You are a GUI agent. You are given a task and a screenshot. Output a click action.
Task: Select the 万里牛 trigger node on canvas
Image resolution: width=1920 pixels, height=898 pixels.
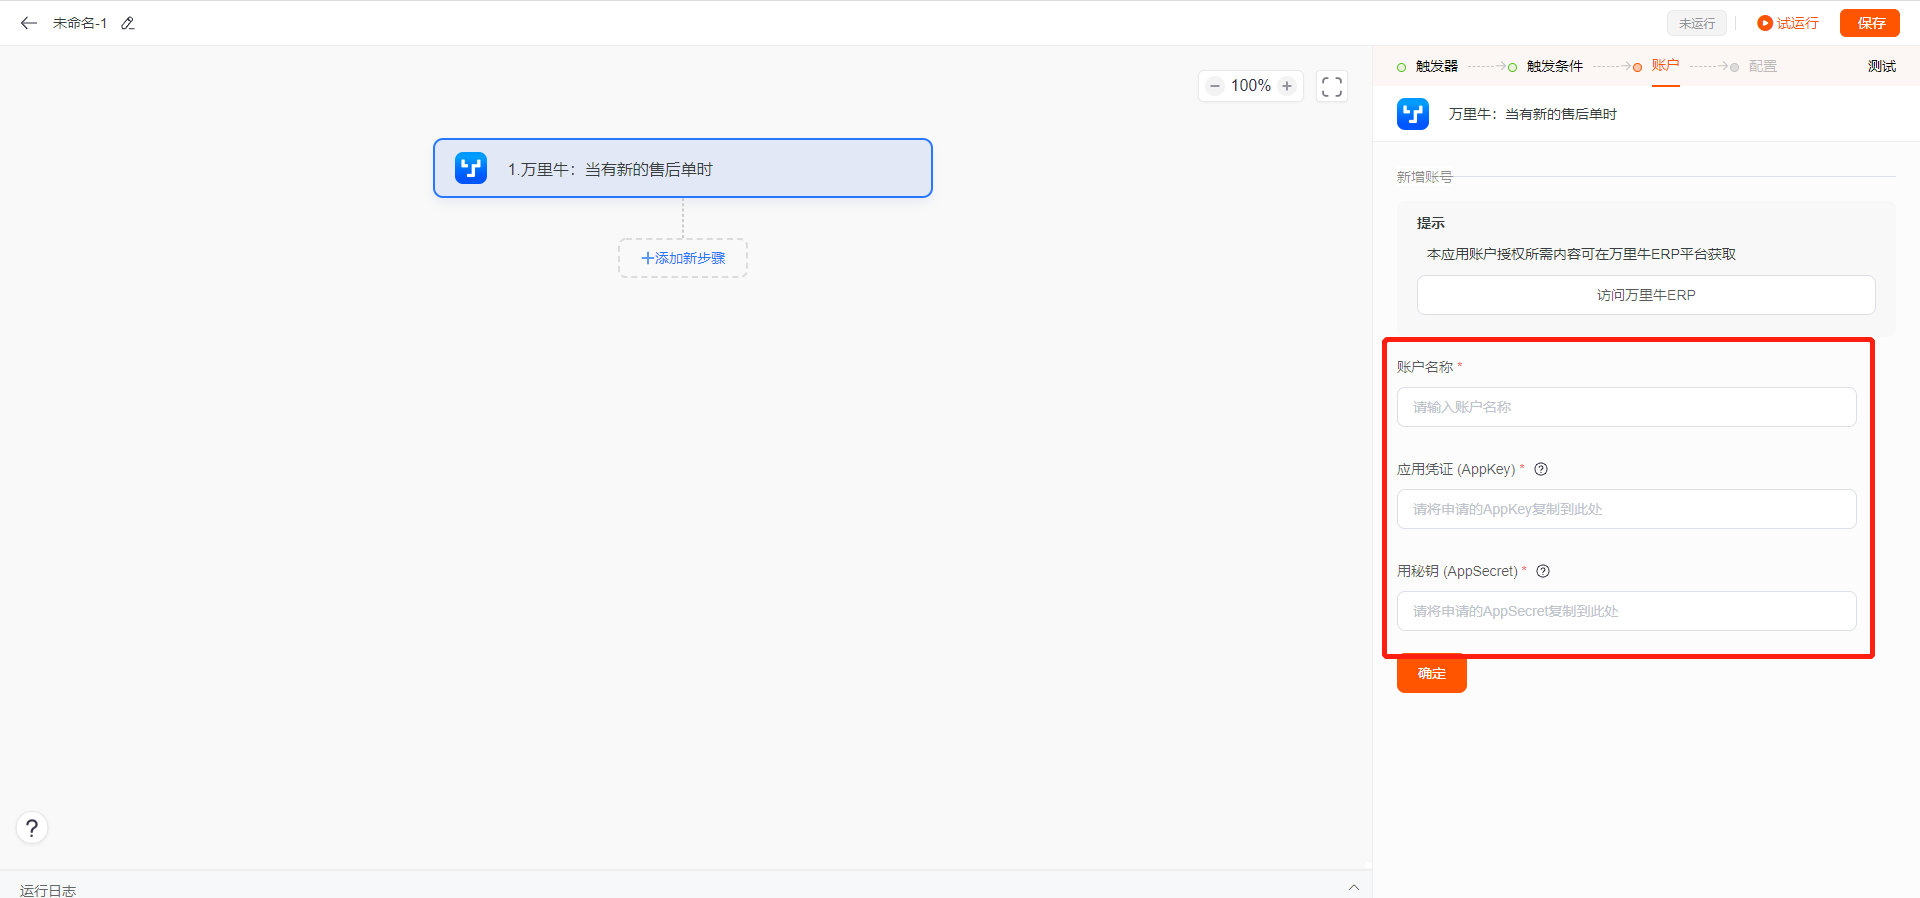(683, 168)
